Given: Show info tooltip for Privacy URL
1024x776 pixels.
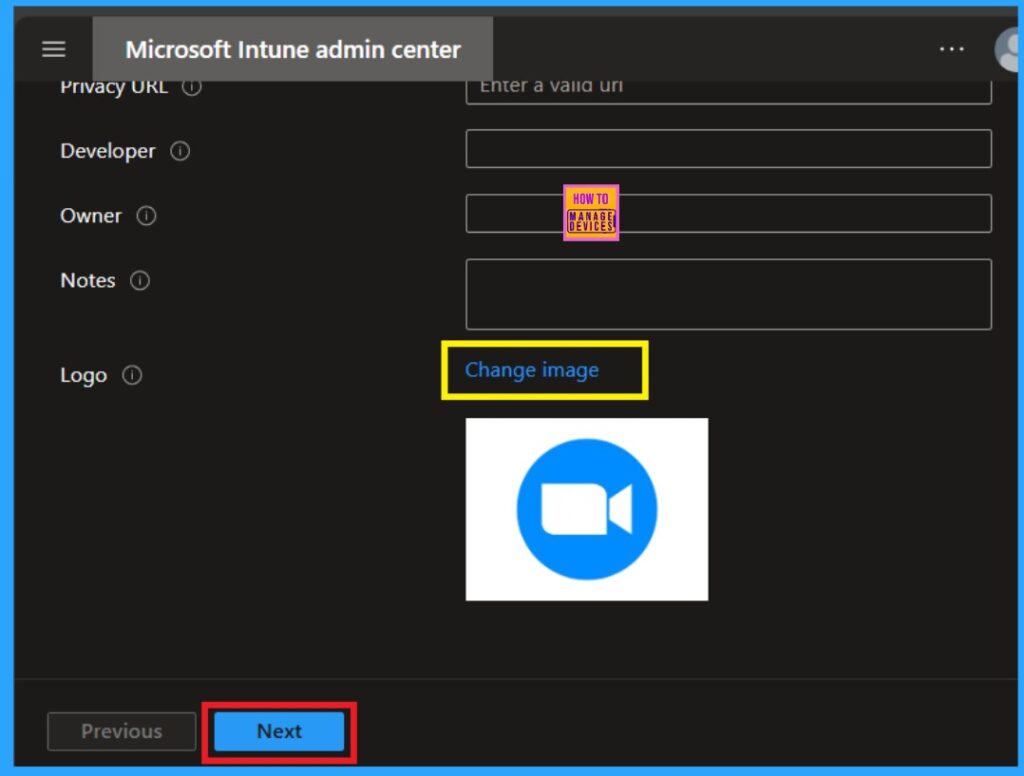Looking at the screenshot, I should (x=191, y=87).
